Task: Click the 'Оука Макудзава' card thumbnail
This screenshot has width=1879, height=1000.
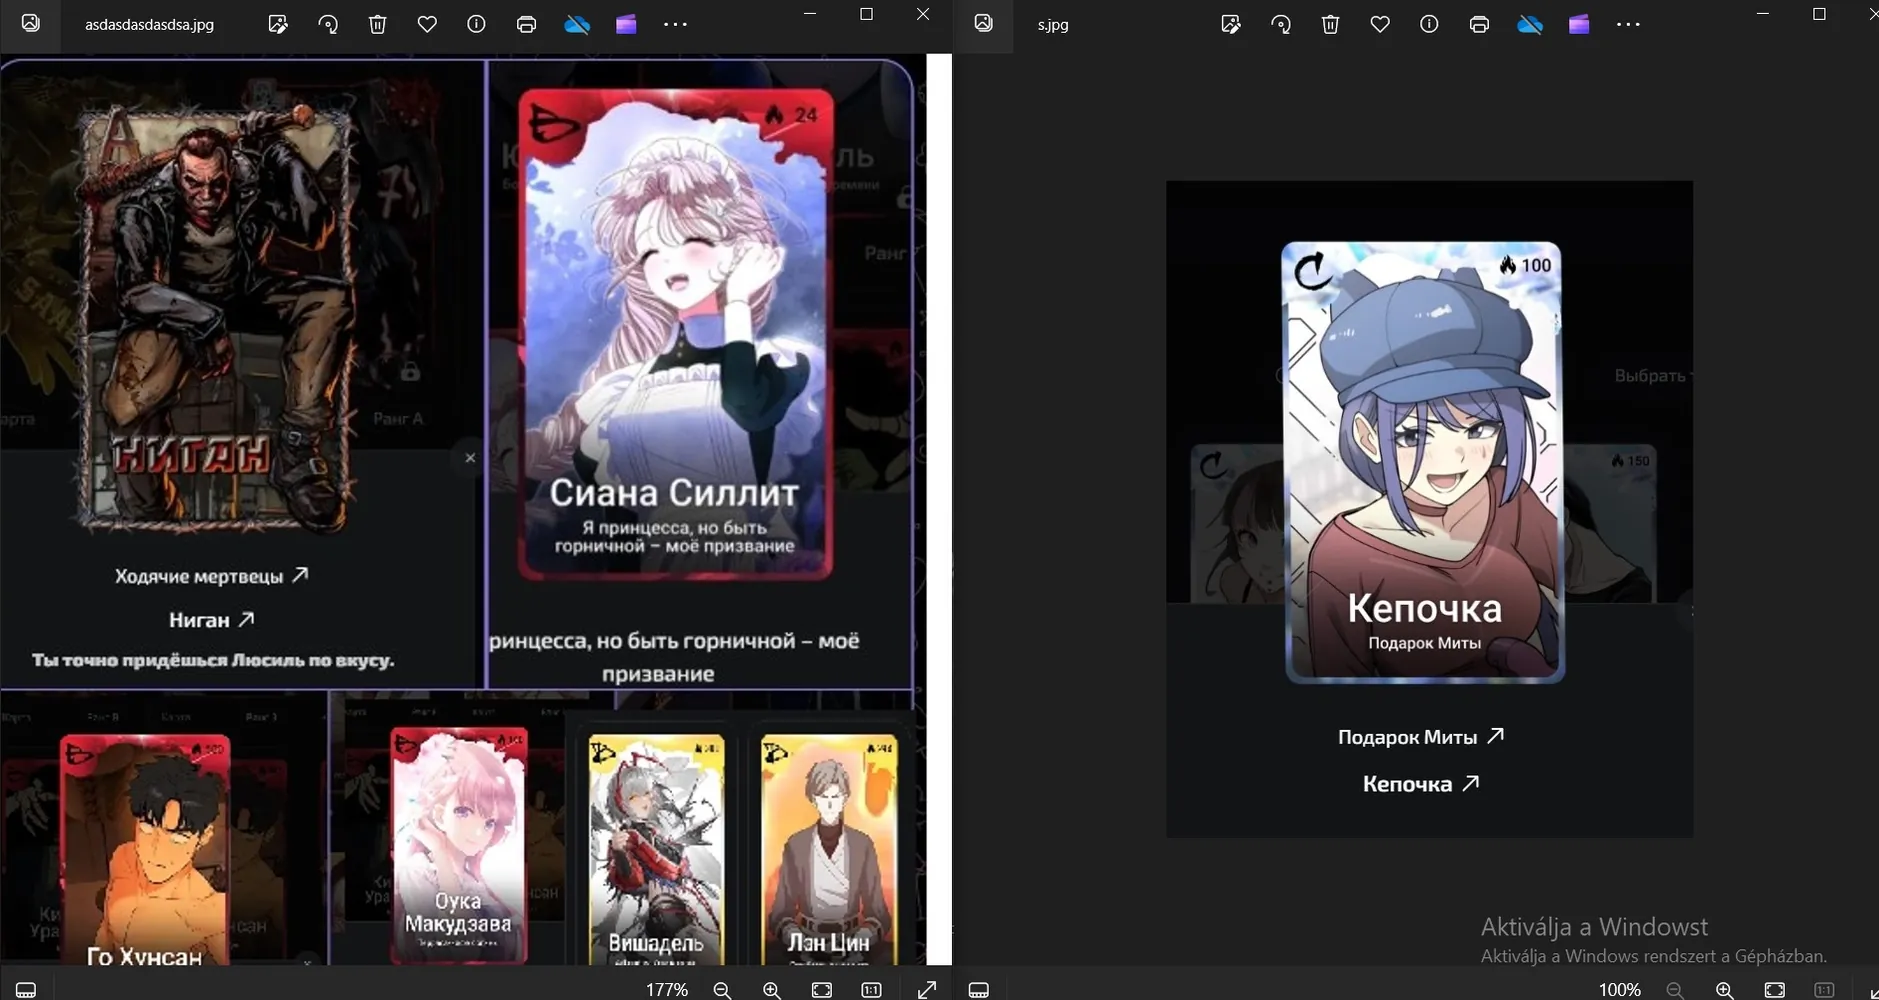Action: pos(458,845)
